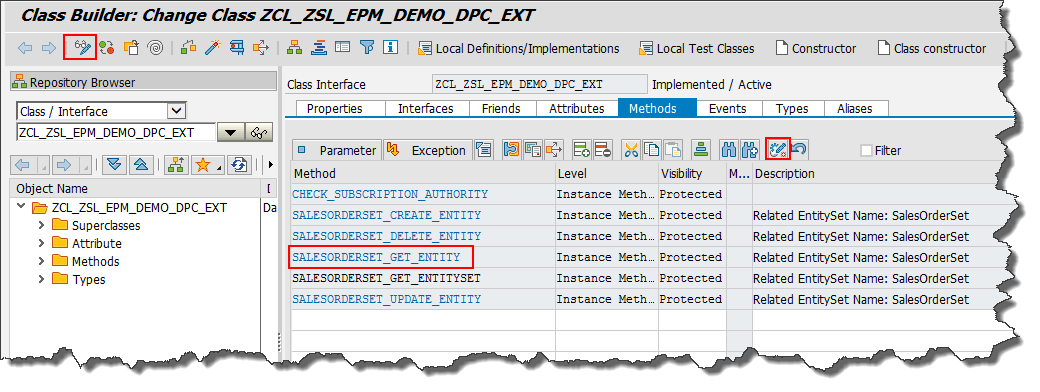This screenshot has height=392, width=1040.
Task: Open the Class / Interface dropdown
Action: [176, 111]
